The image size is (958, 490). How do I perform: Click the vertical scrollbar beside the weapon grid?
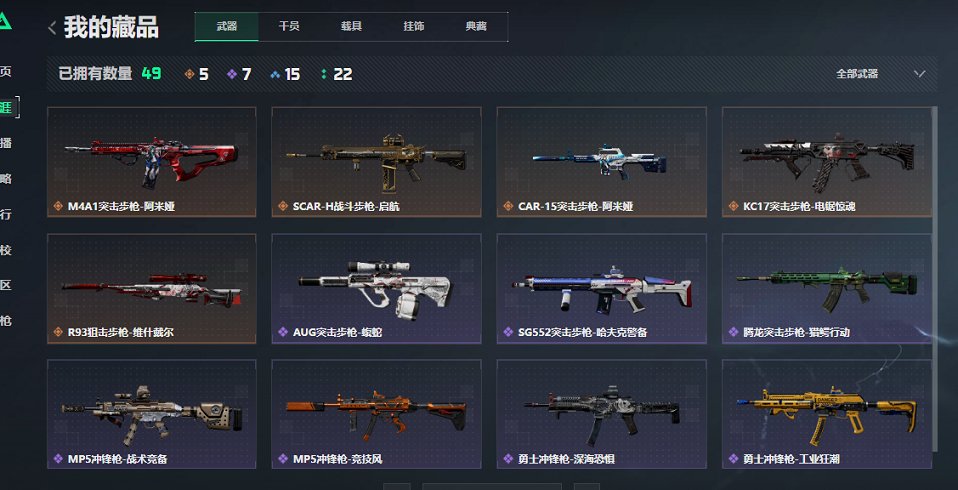pyautogui.click(x=934, y=278)
